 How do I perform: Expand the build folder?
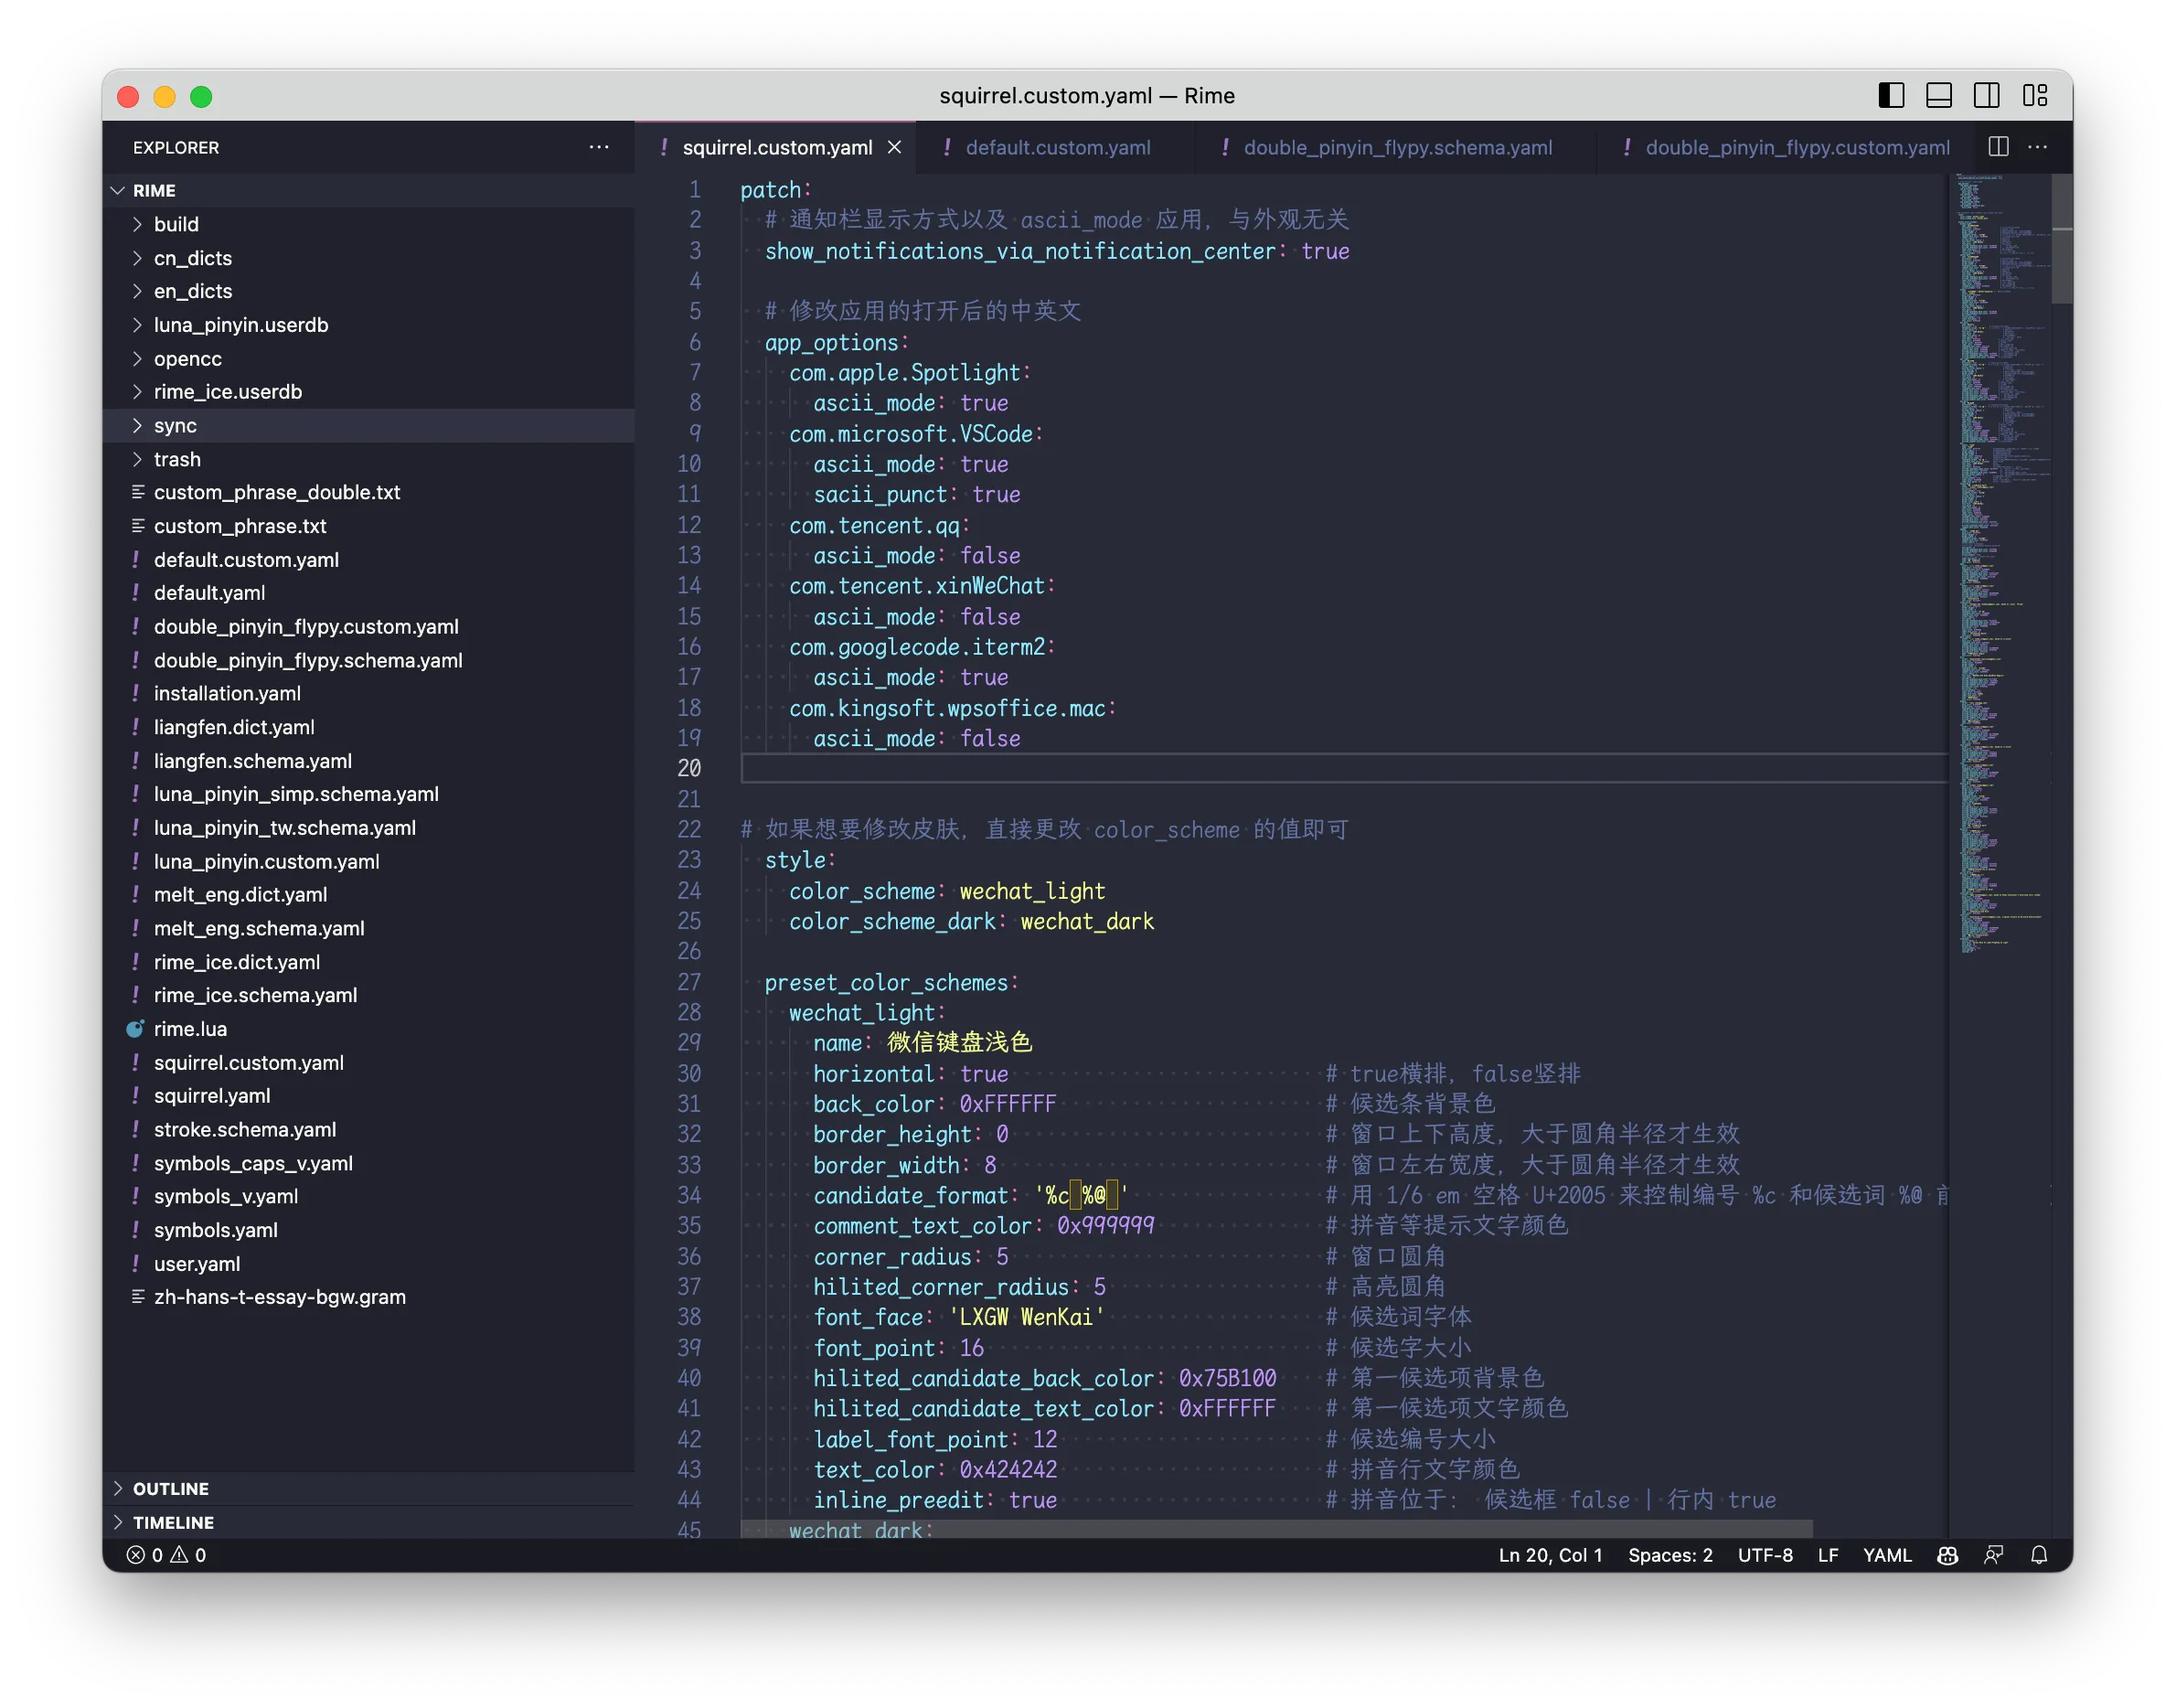click(369, 224)
